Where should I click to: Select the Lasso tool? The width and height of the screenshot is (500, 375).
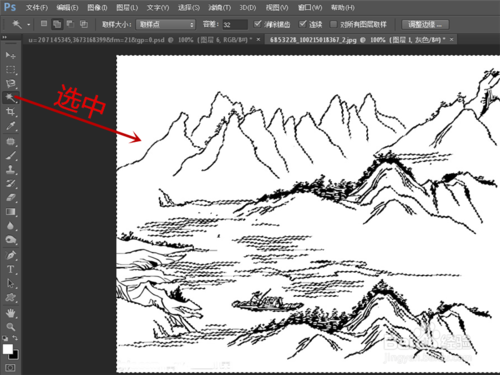click(10, 83)
